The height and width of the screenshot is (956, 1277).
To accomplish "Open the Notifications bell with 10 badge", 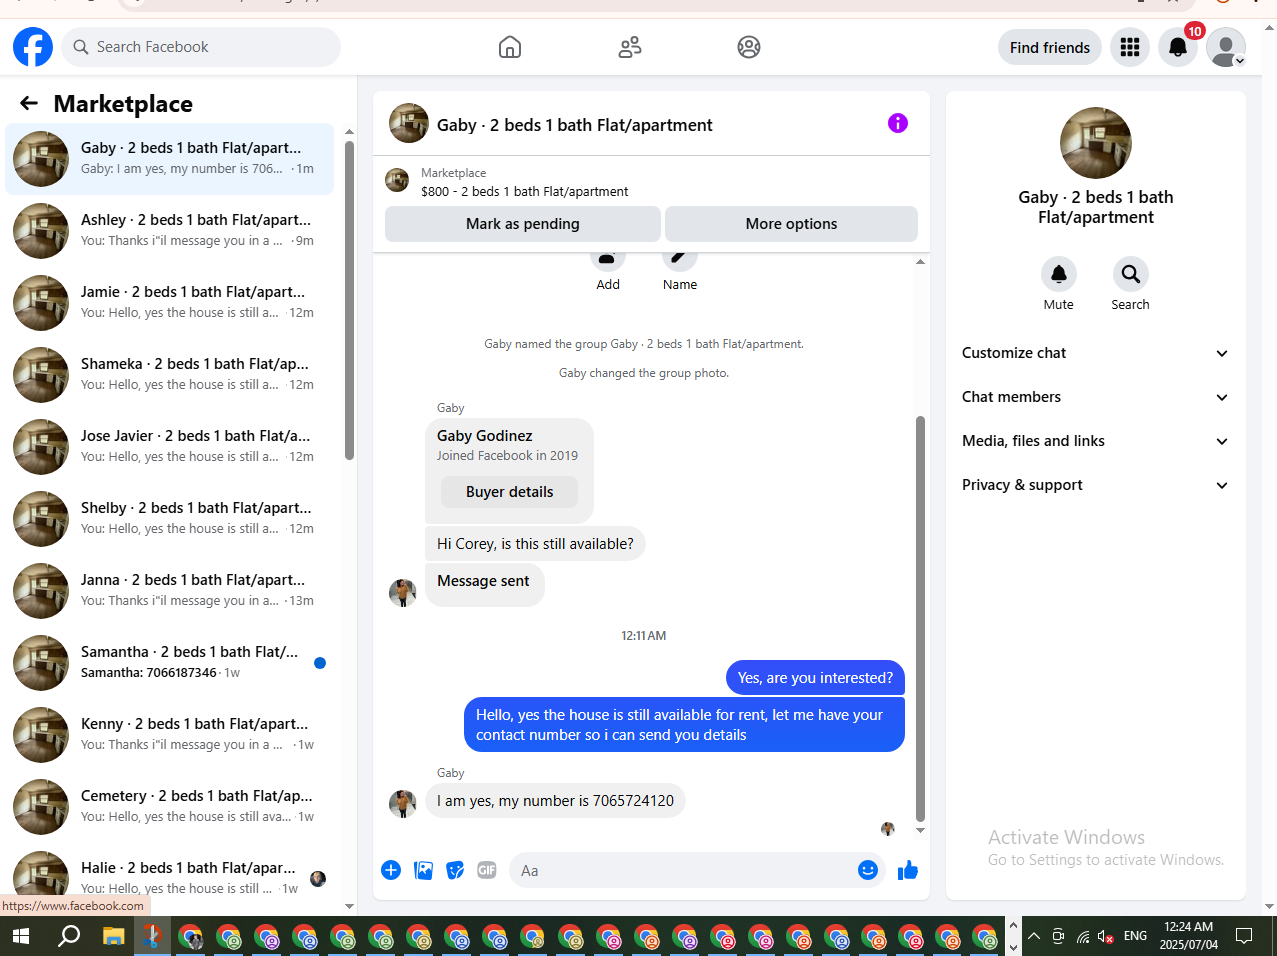I will coord(1178,47).
